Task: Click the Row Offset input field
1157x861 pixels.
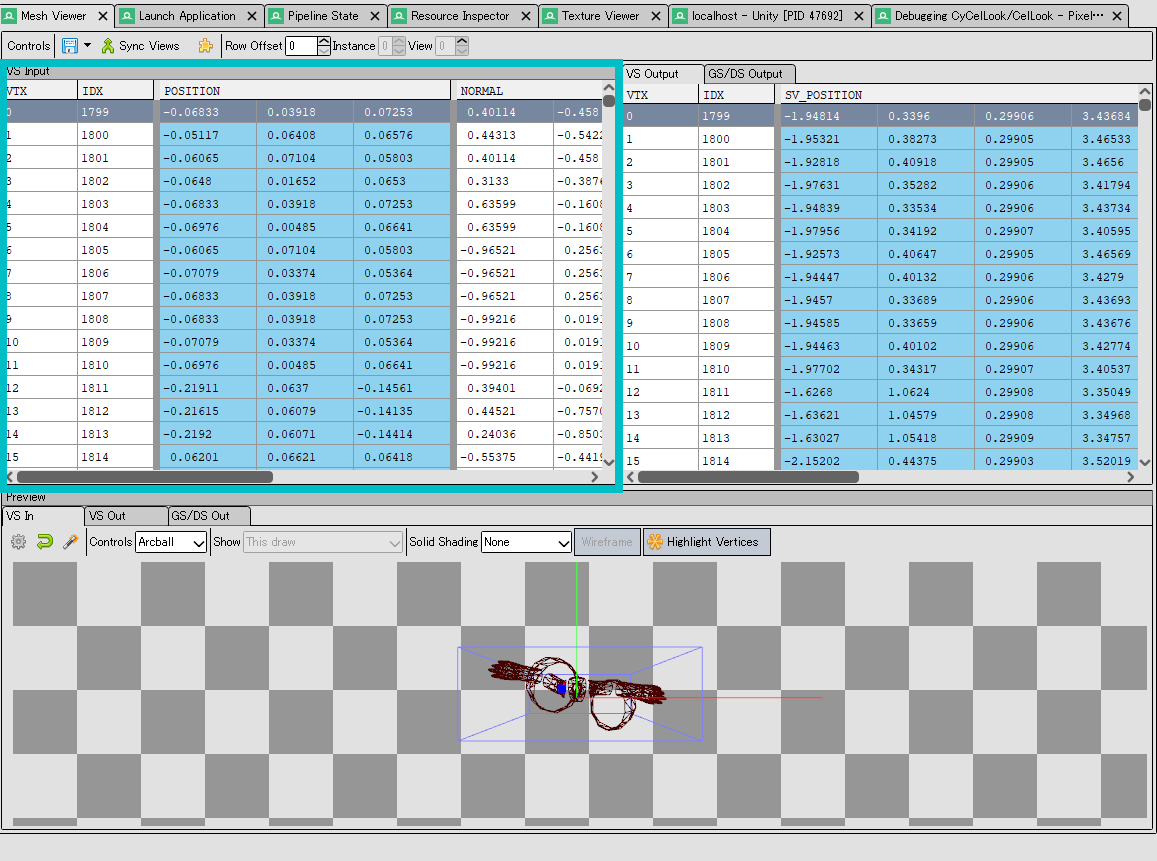Action: [x=300, y=46]
